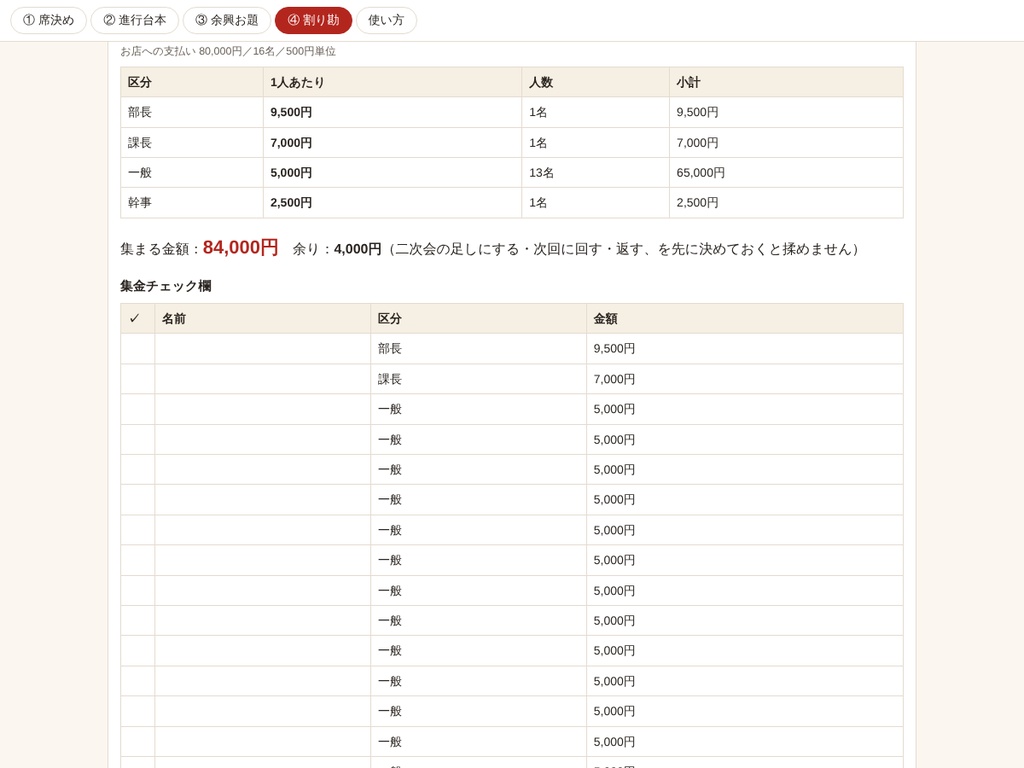1024x768 pixels.
Task: Click the 部長 9,500円 per-person cell
Action: coord(392,112)
